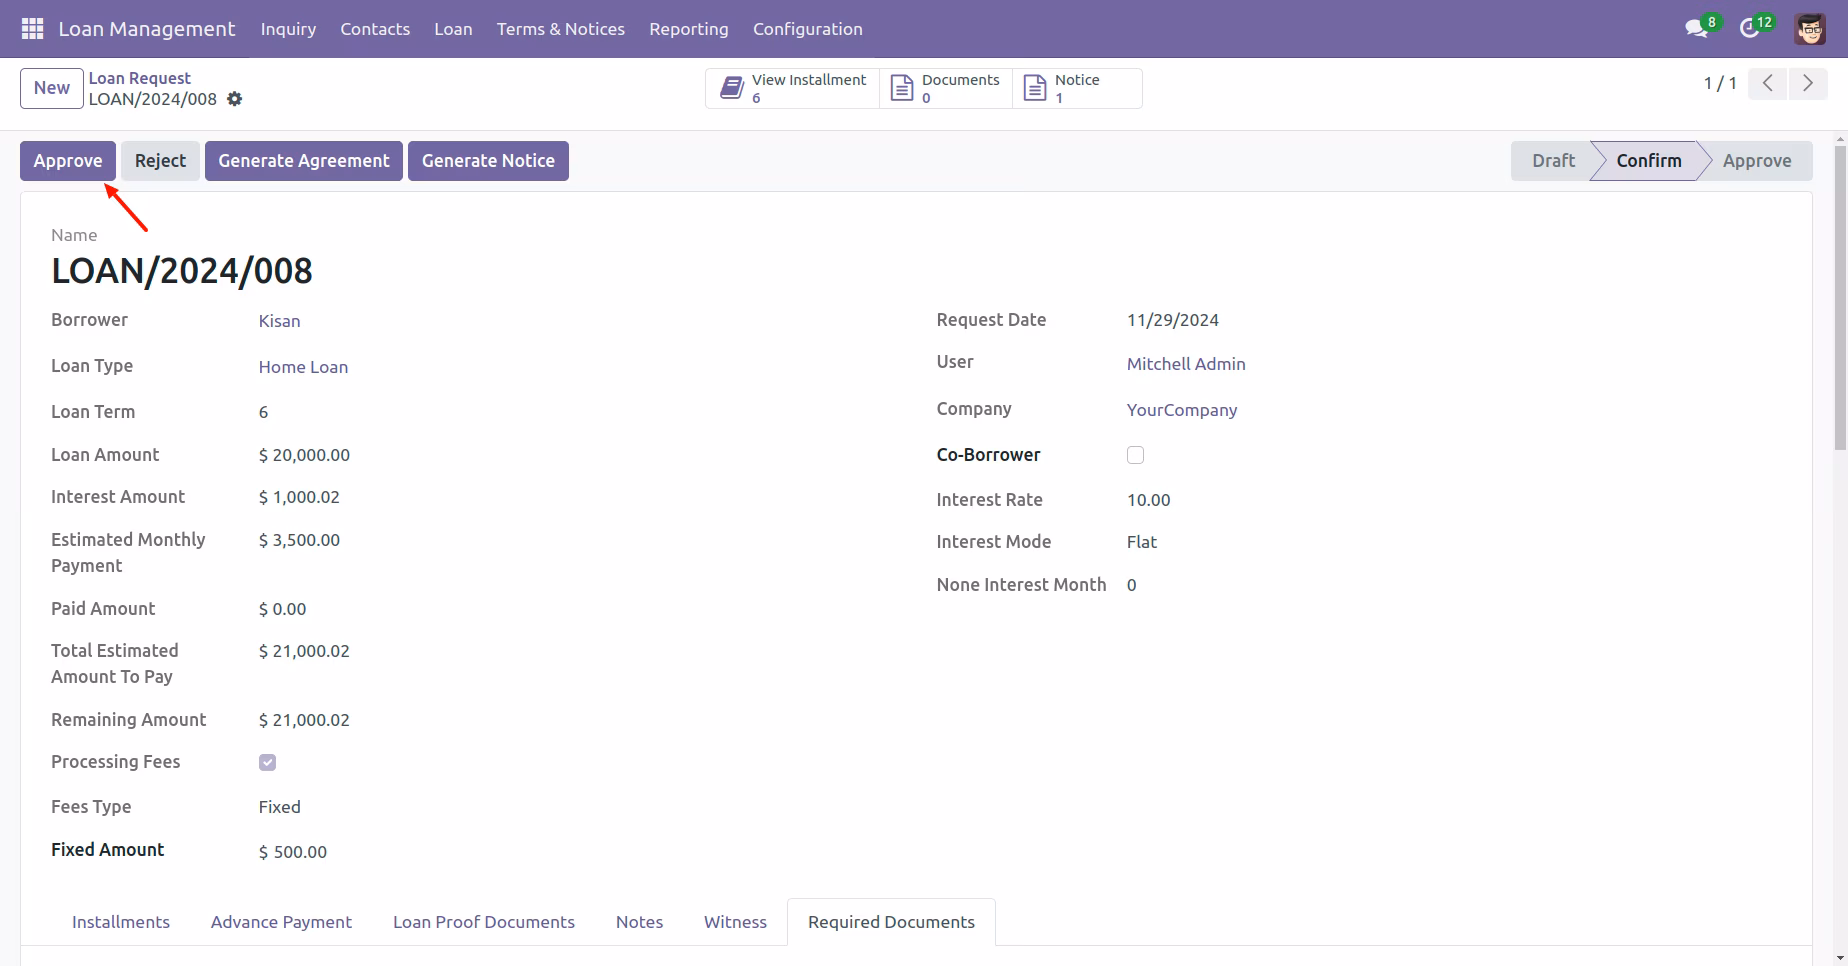Open the Kisan borrower link
1848x966 pixels.
pyautogui.click(x=279, y=321)
